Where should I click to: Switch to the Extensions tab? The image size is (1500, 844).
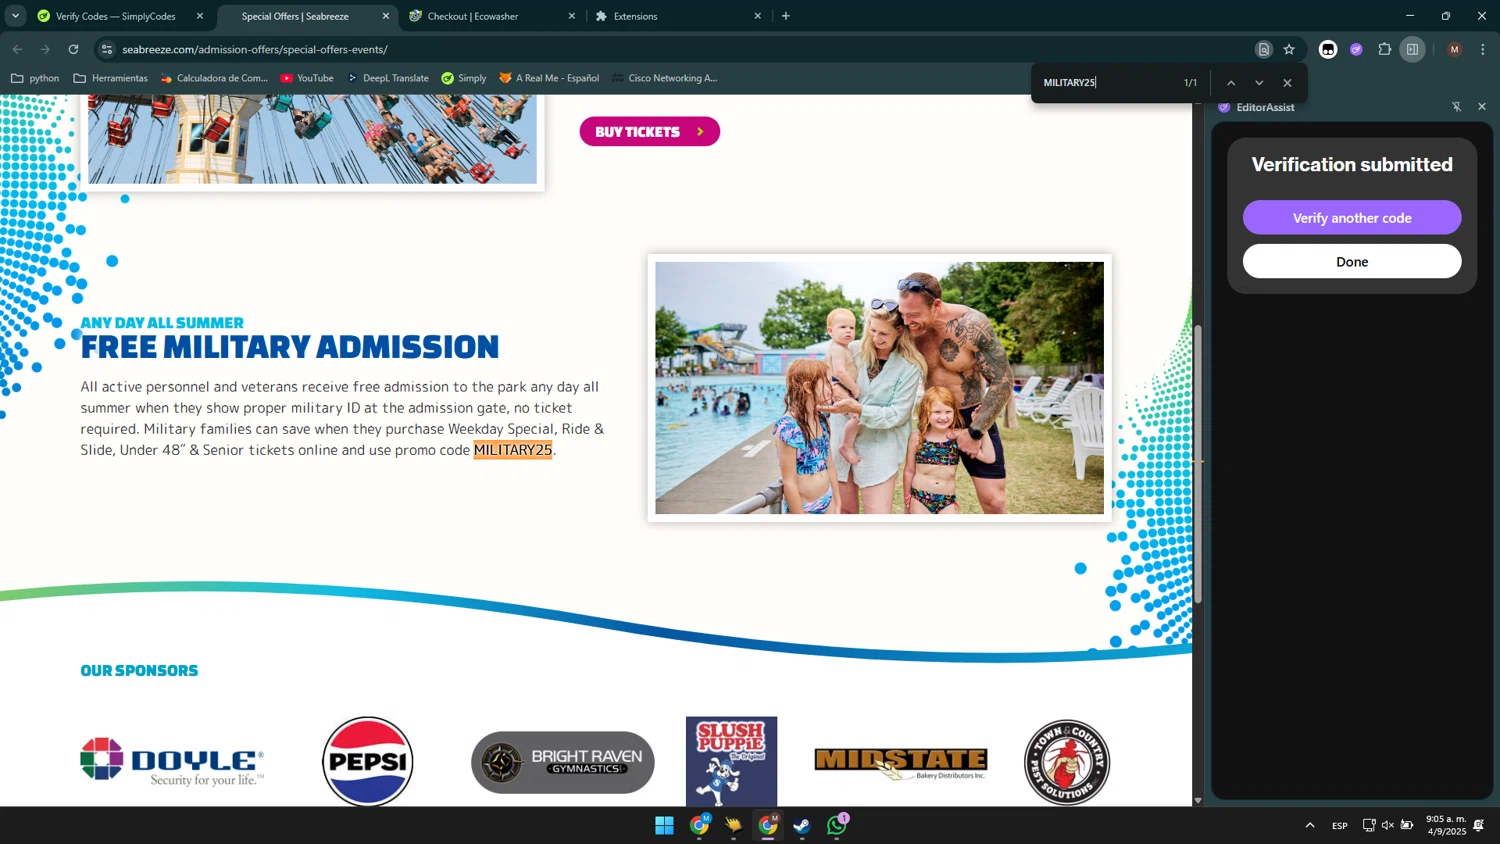[x=636, y=16]
